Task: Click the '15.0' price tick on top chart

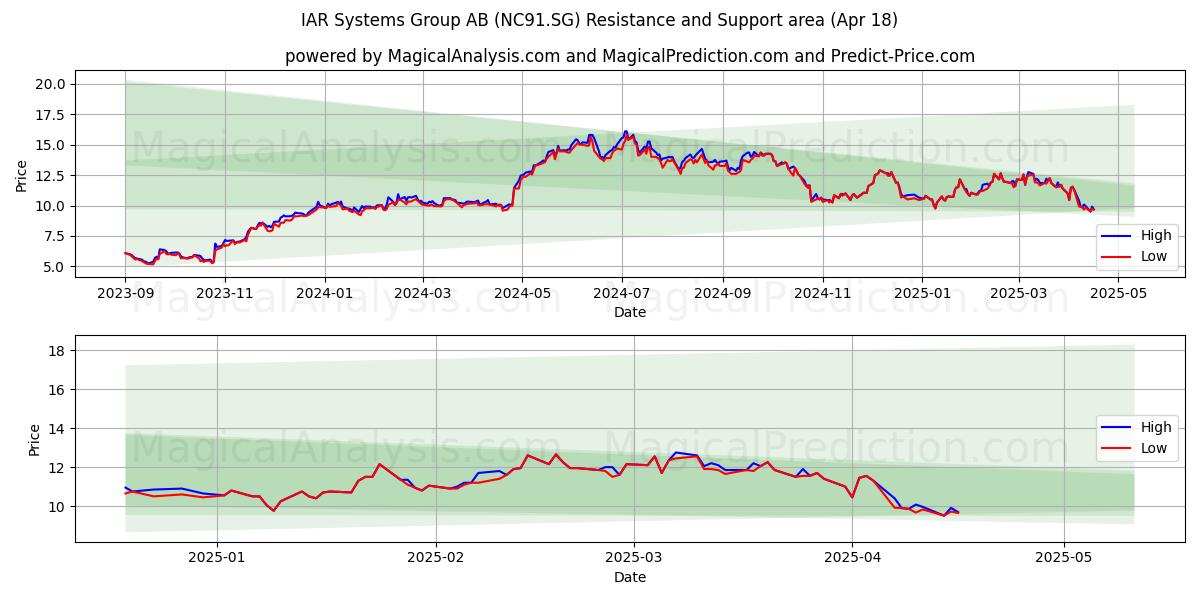Action: click(52, 145)
